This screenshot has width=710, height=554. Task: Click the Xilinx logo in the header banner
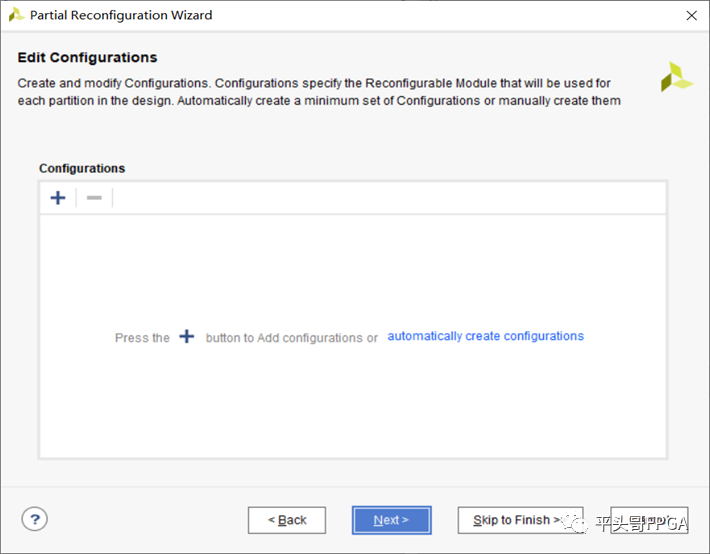pos(676,77)
